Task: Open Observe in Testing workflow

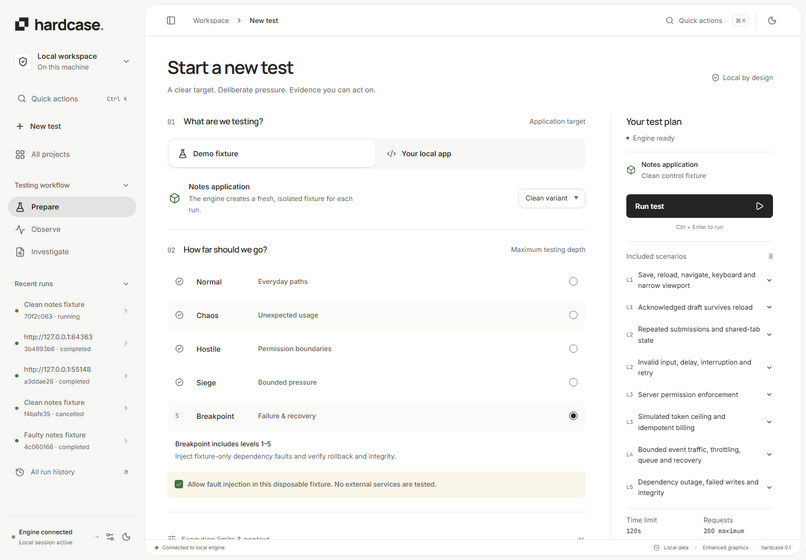Action: pos(72,229)
